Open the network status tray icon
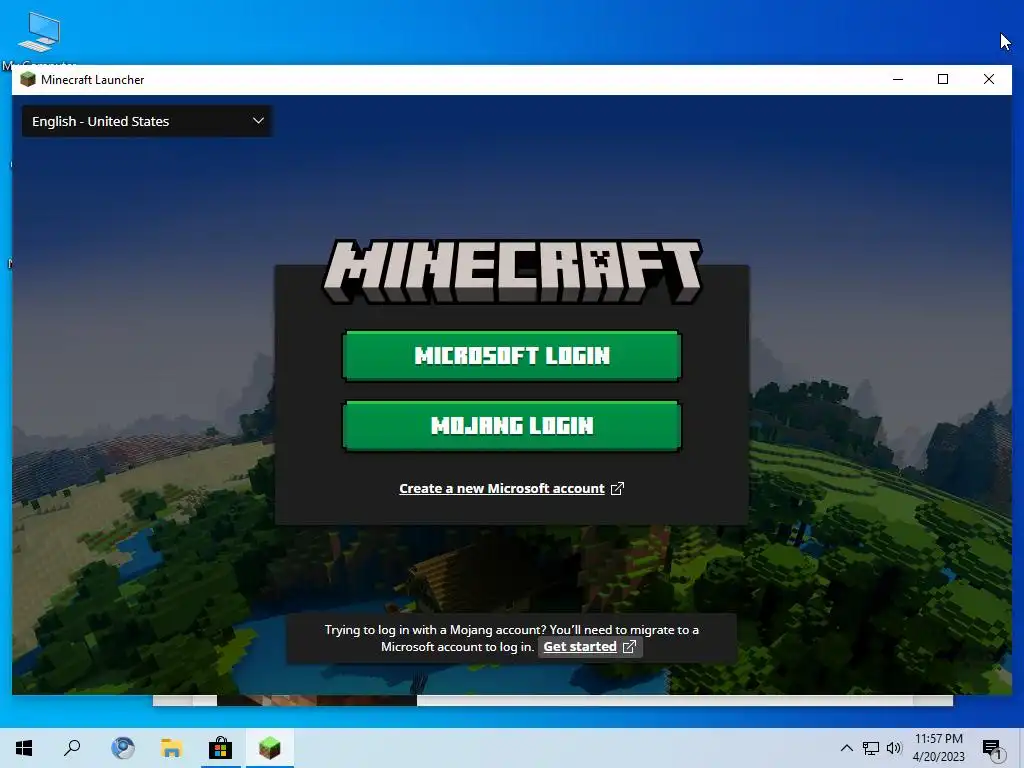 click(x=871, y=748)
